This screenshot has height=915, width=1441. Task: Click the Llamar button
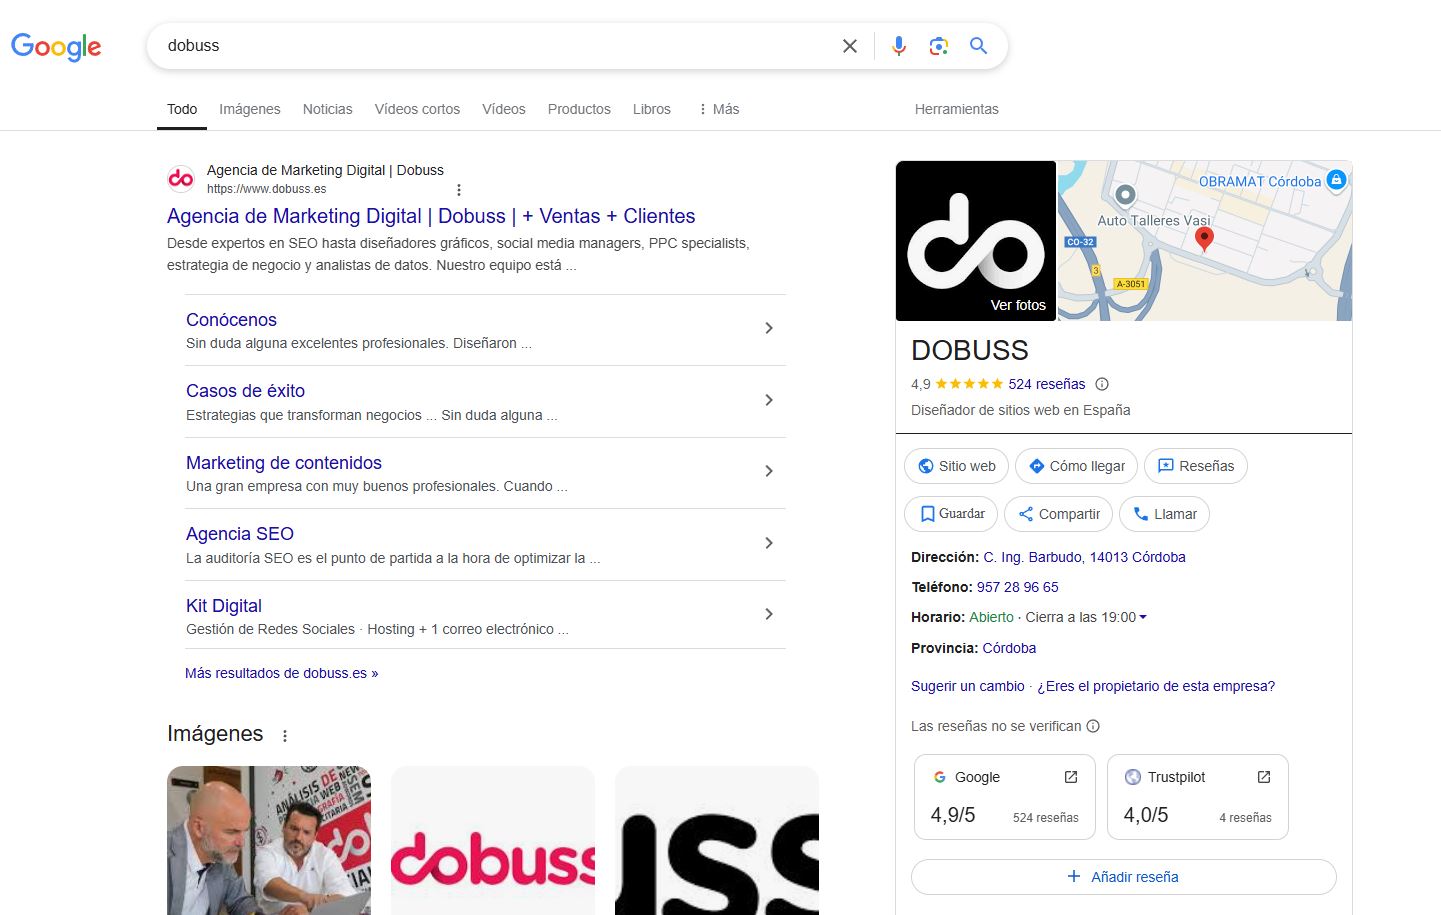pyautogui.click(x=1164, y=514)
